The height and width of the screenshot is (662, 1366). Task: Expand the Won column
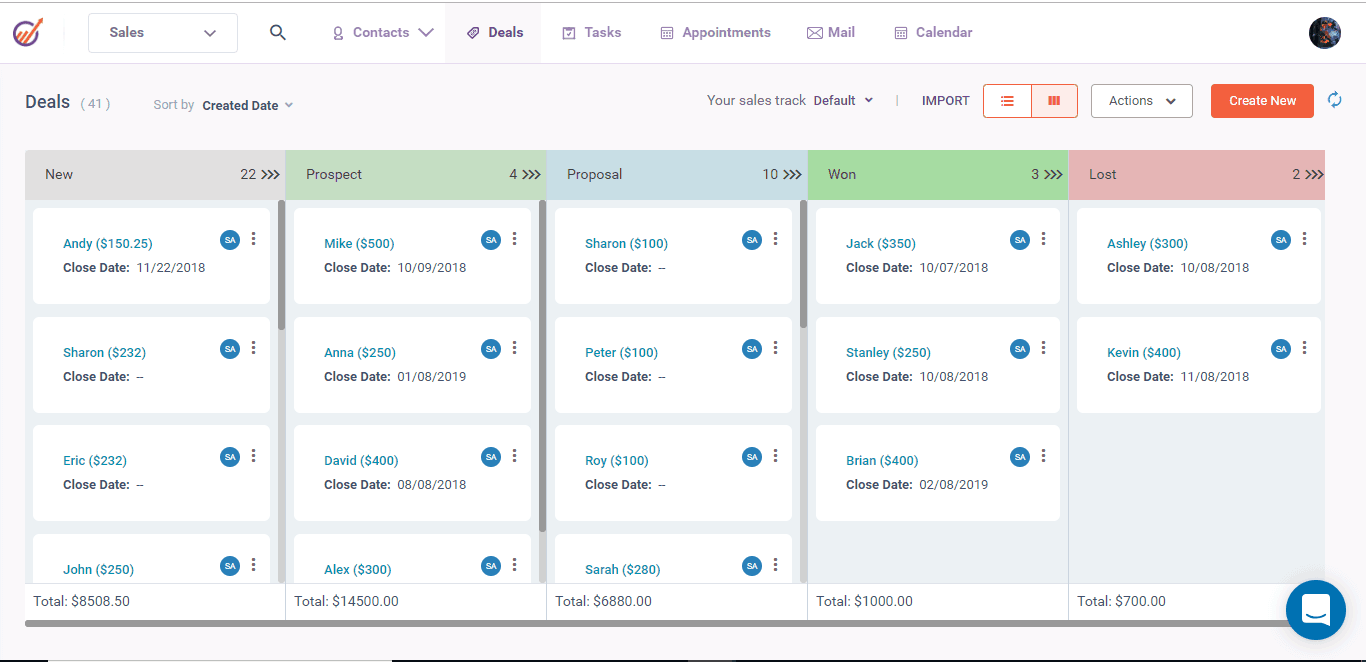click(1050, 173)
